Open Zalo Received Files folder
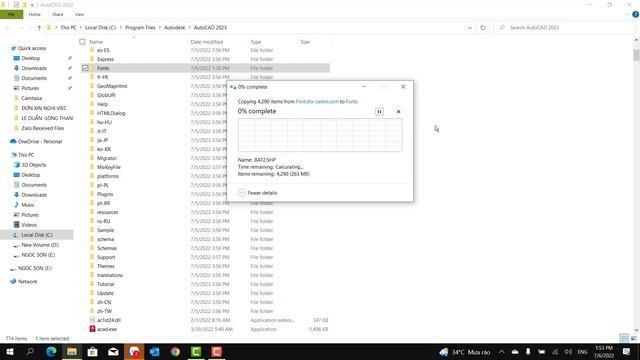The width and height of the screenshot is (640, 360). coord(42,128)
